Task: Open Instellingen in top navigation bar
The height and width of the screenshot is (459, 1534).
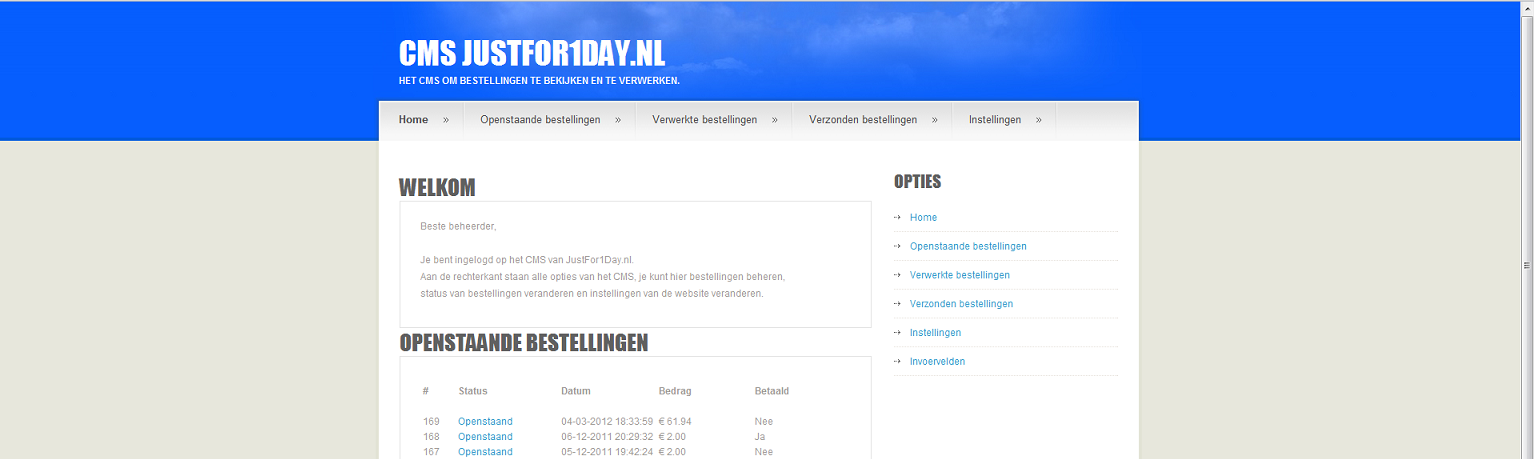Action: (x=995, y=120)
